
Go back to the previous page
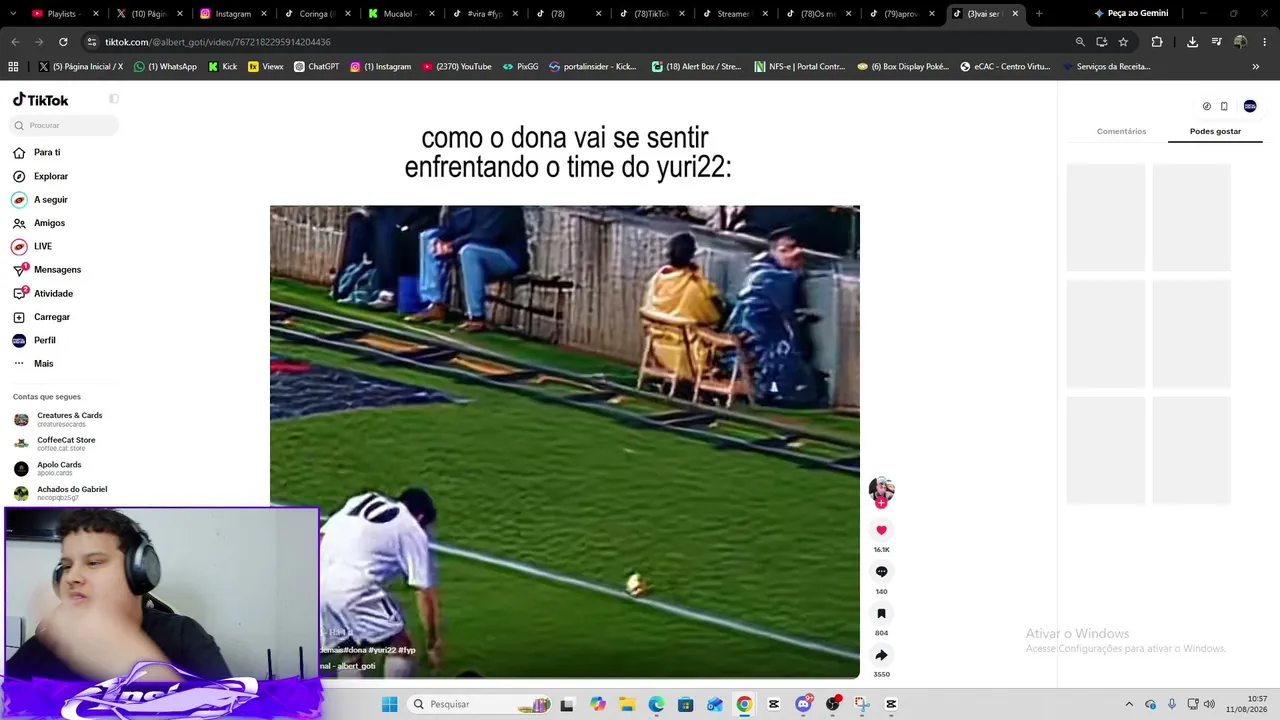[15, 42]
